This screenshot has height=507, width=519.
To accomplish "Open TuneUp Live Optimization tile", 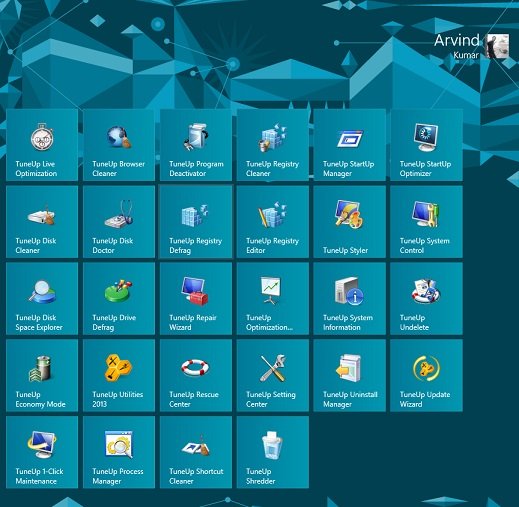I will [42, 145].
